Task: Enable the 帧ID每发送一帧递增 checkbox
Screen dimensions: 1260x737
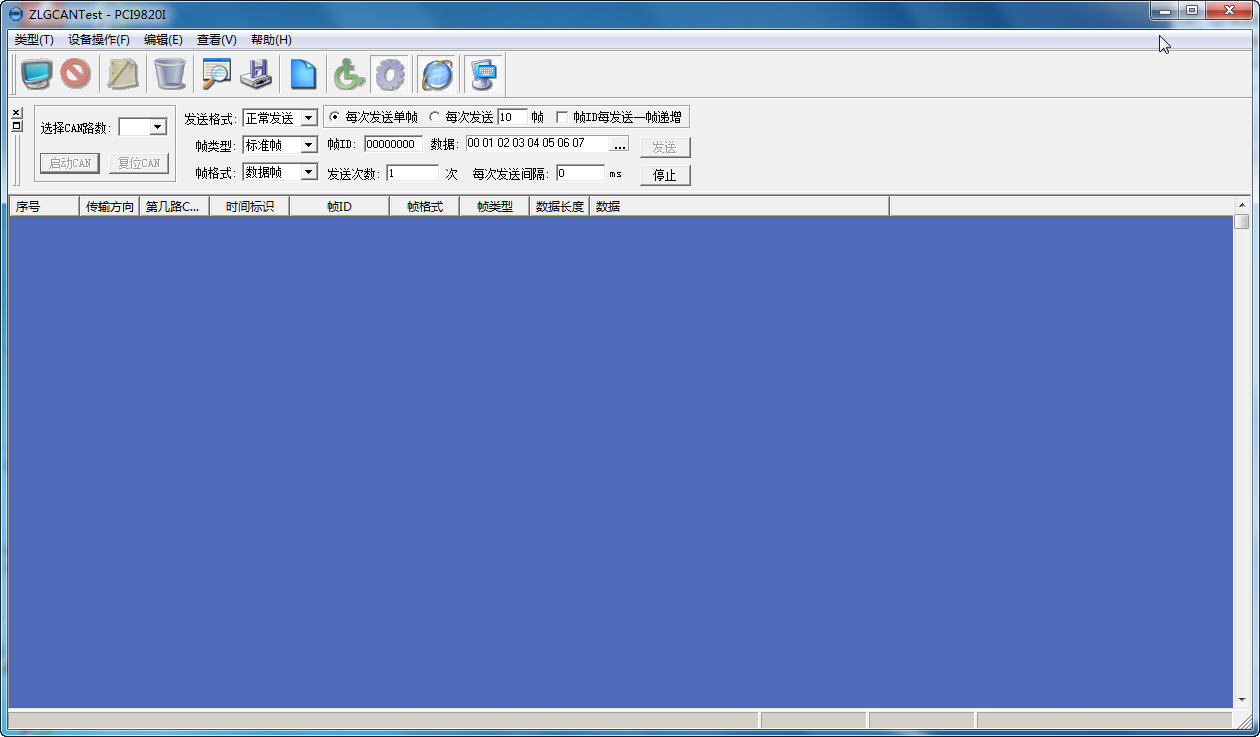Action: coord(562,117)
